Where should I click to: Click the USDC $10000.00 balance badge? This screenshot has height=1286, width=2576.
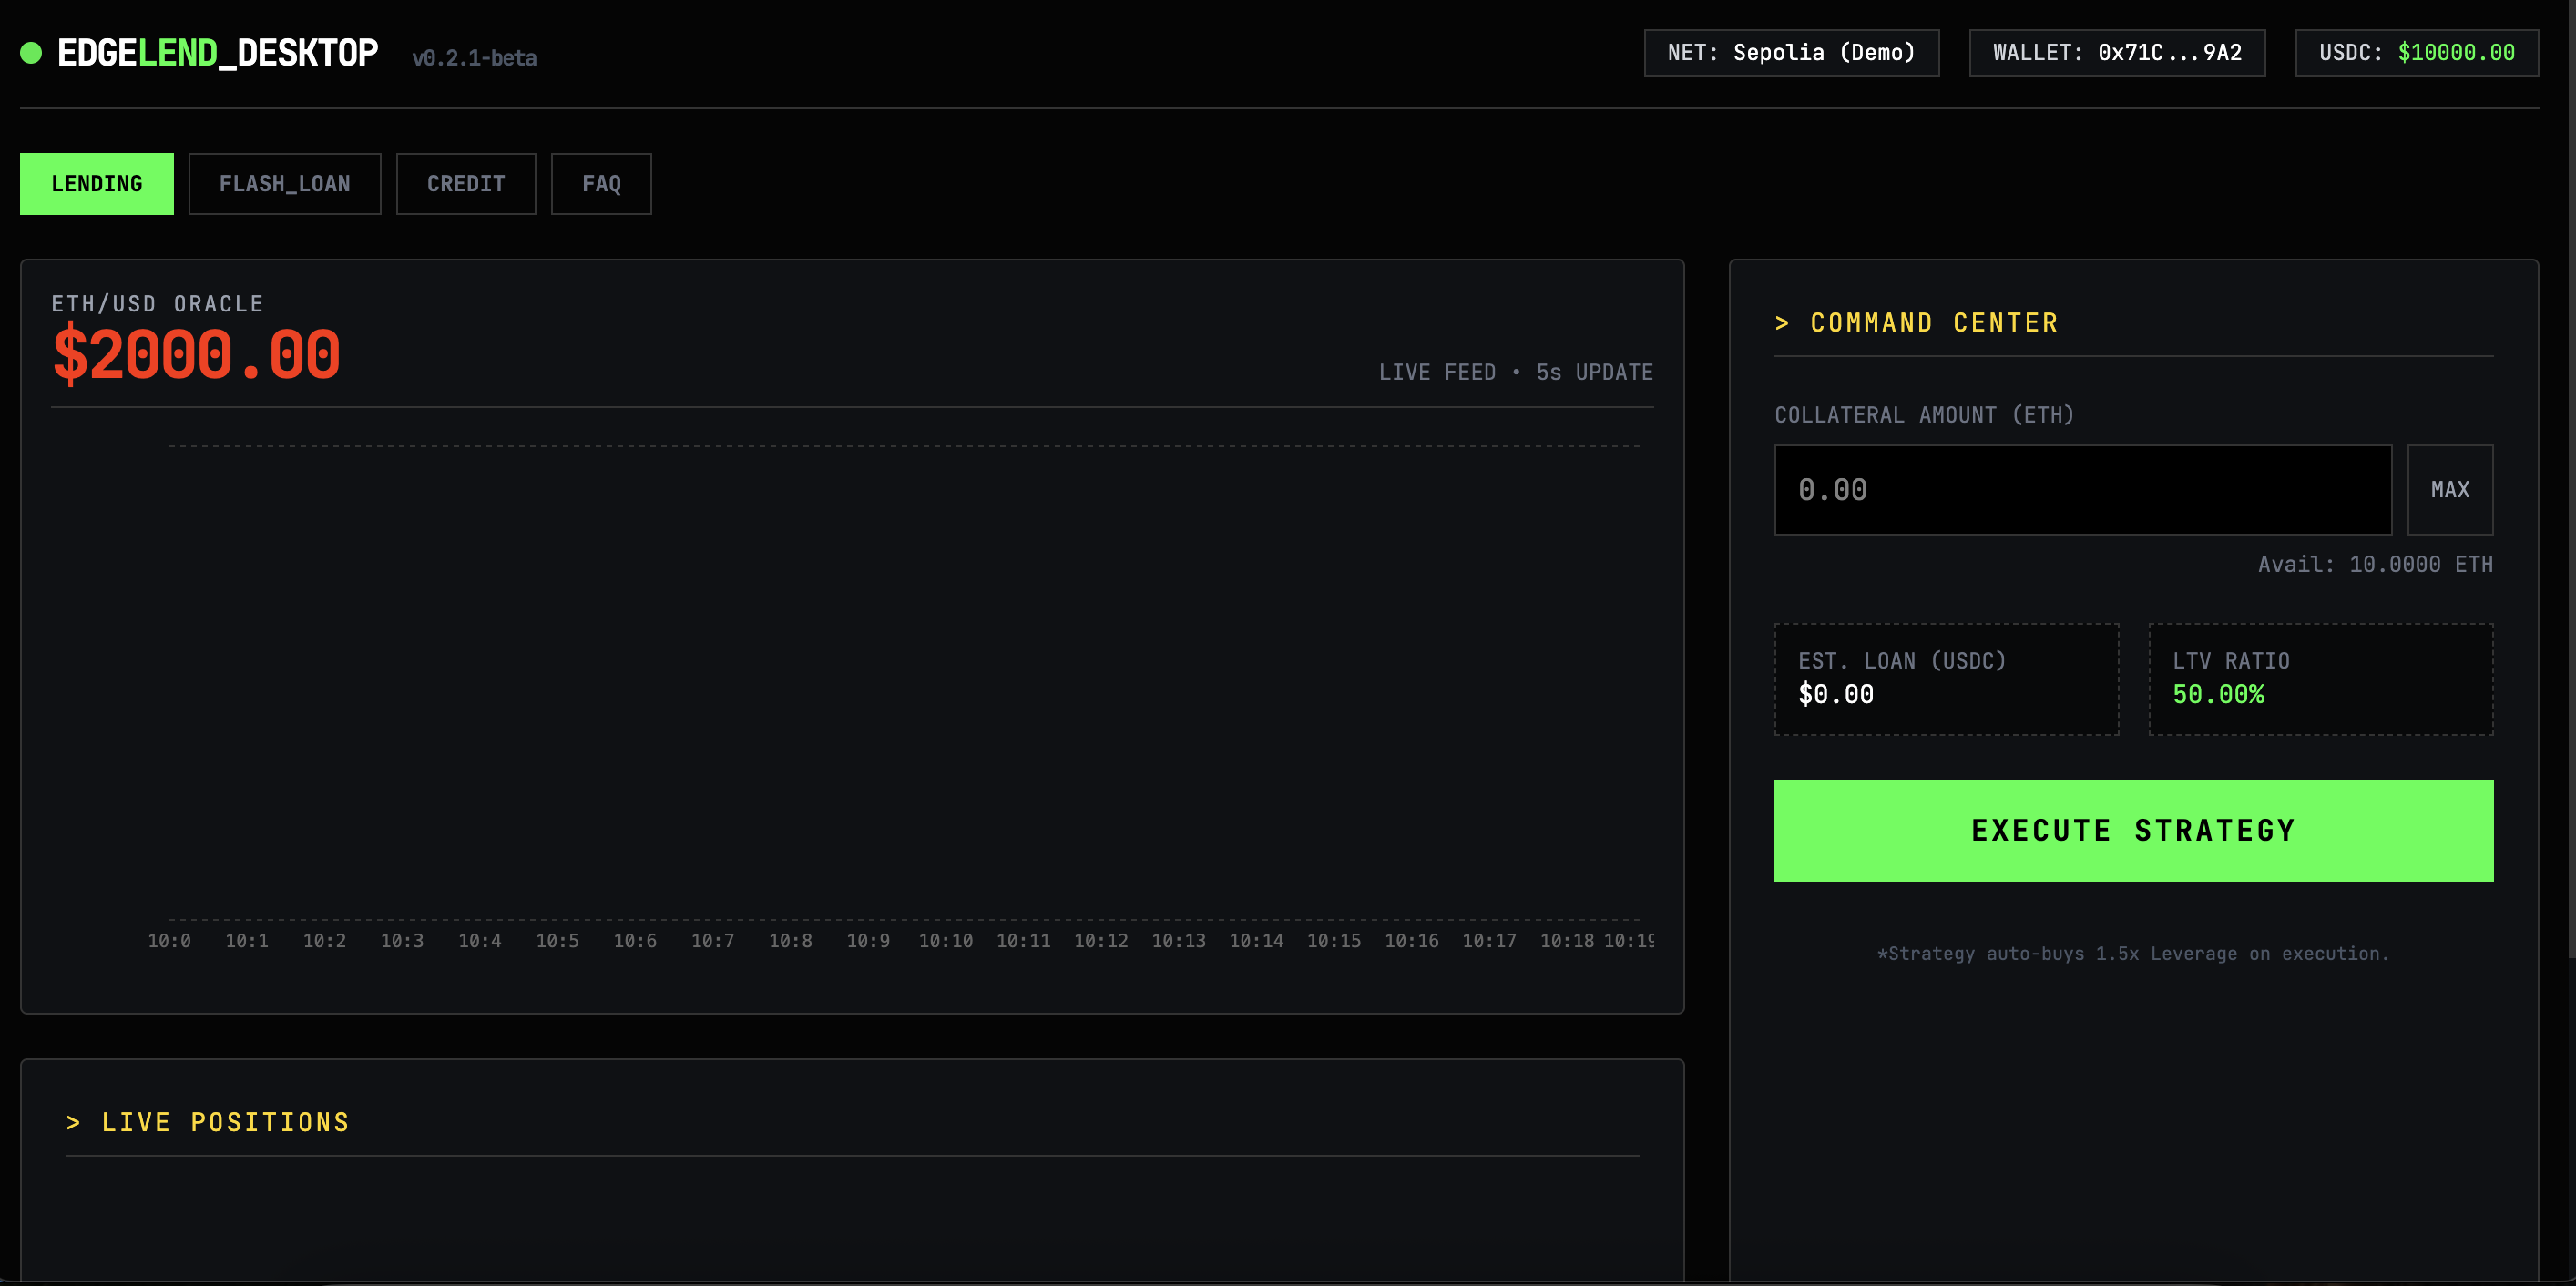point(2416,53)
